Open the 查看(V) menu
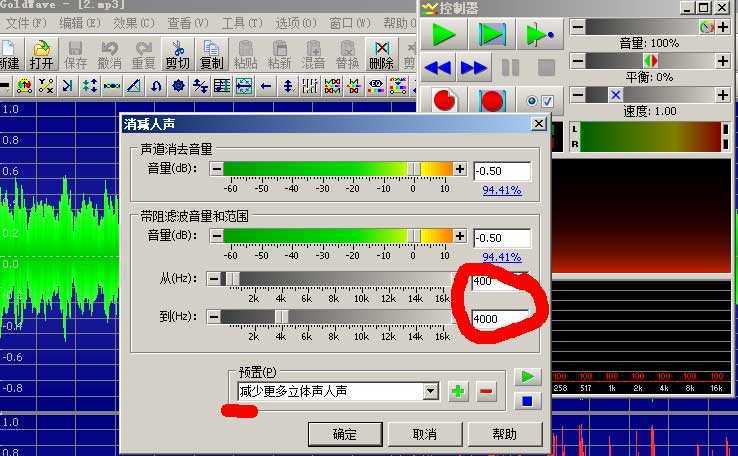Screen dimensions: 738x456 pos(188,23)
